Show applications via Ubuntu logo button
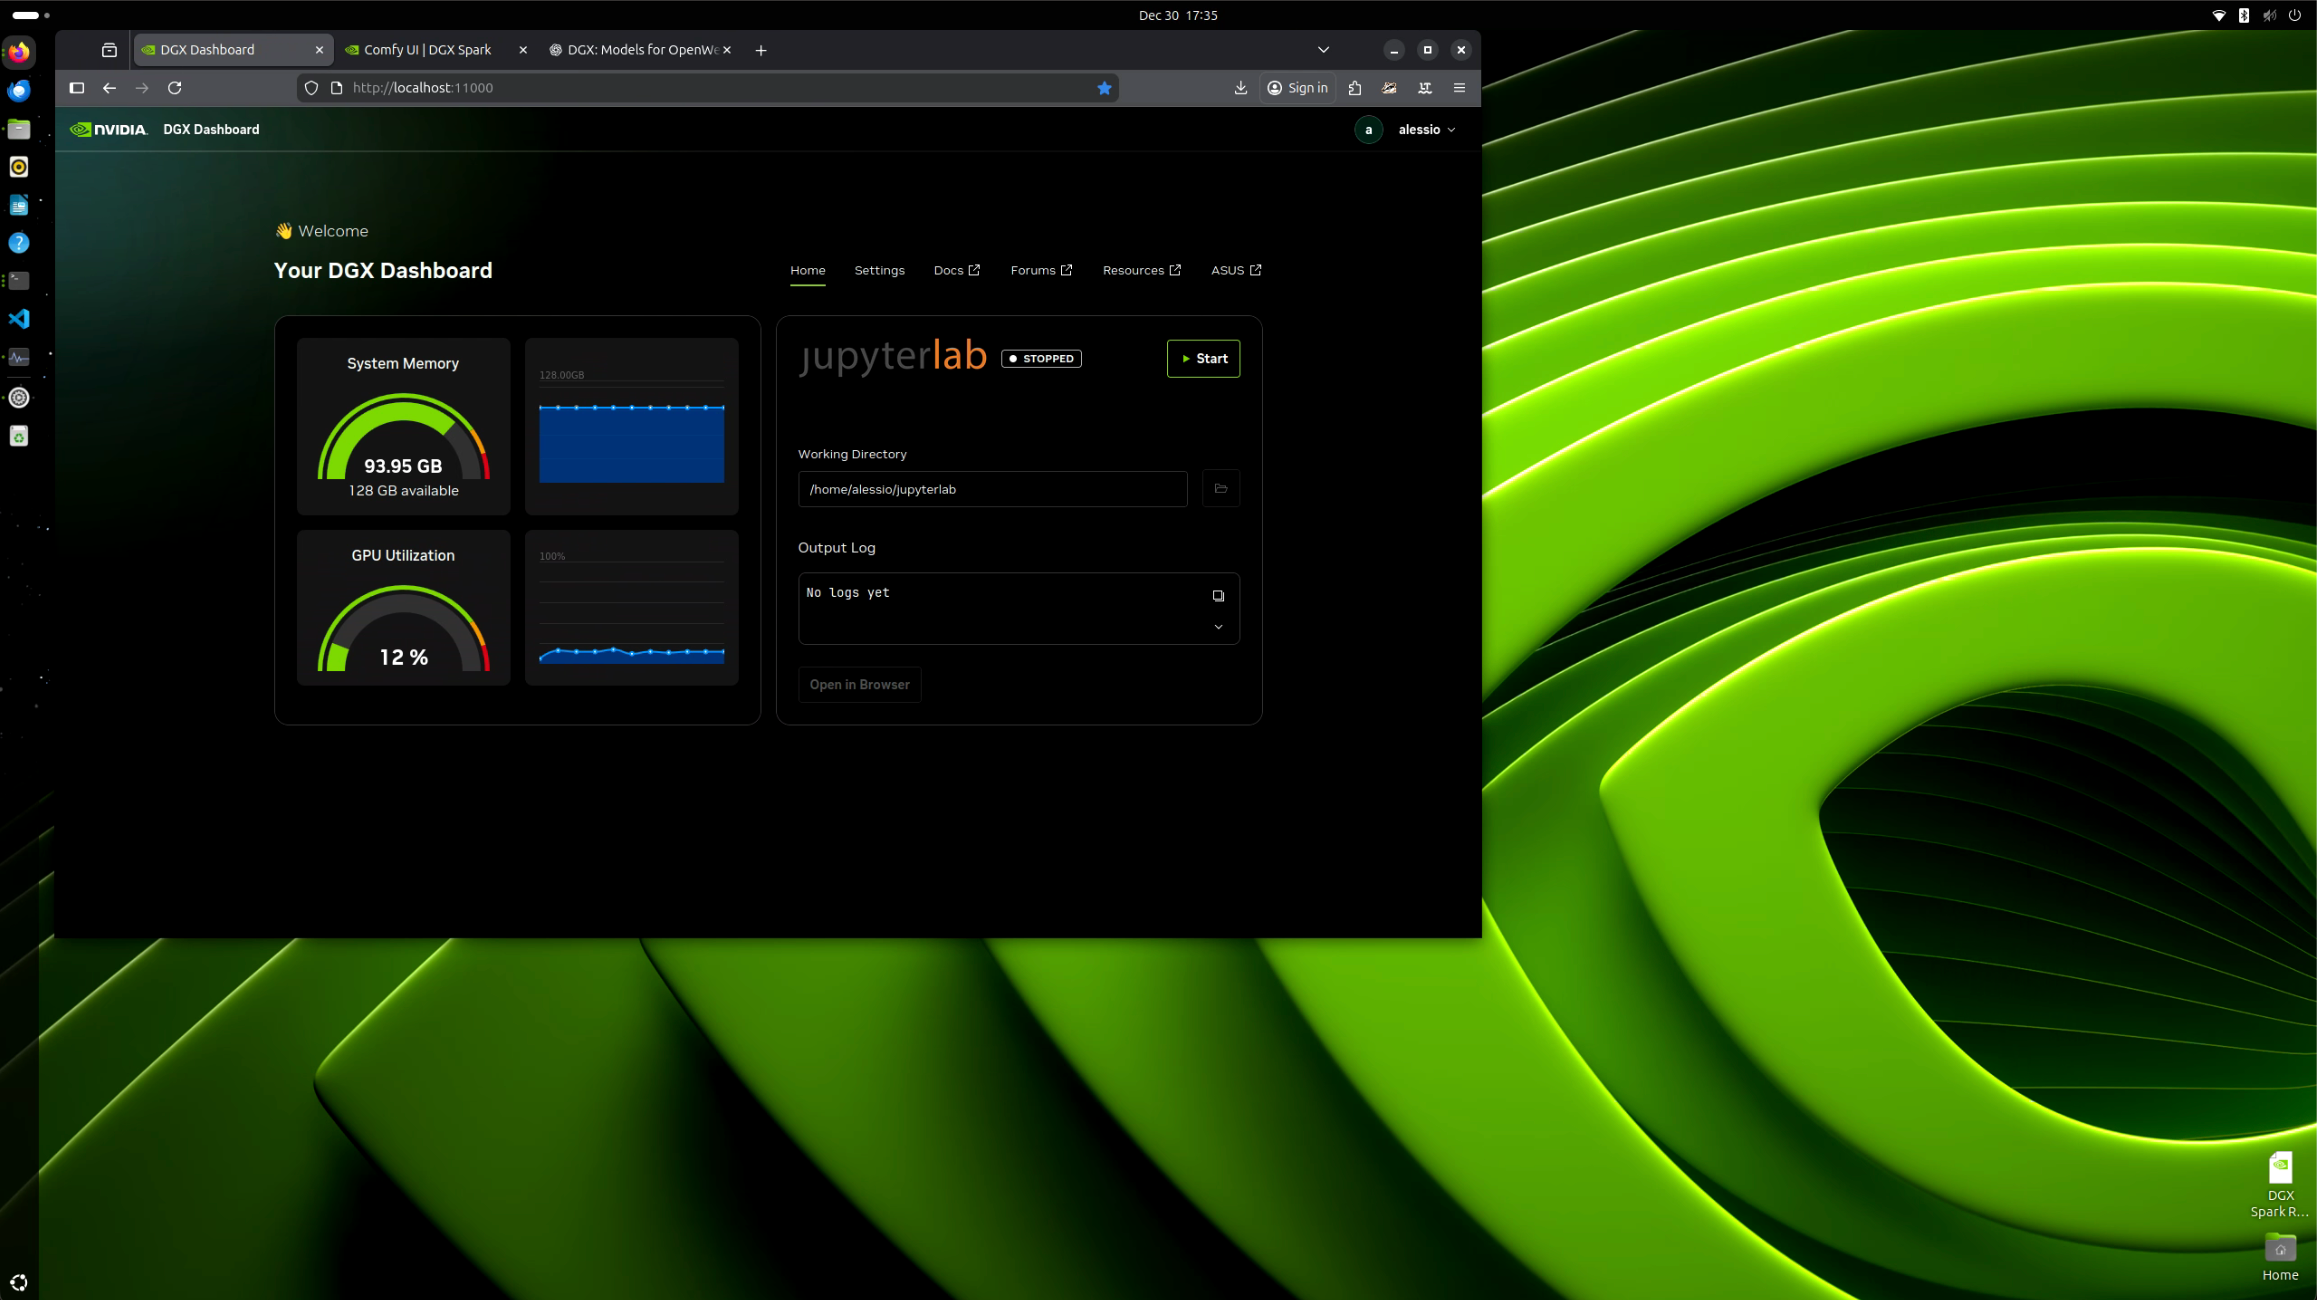This screenshot has height=1300, width=2317. pyautogui.click(x=19, y=1282)
